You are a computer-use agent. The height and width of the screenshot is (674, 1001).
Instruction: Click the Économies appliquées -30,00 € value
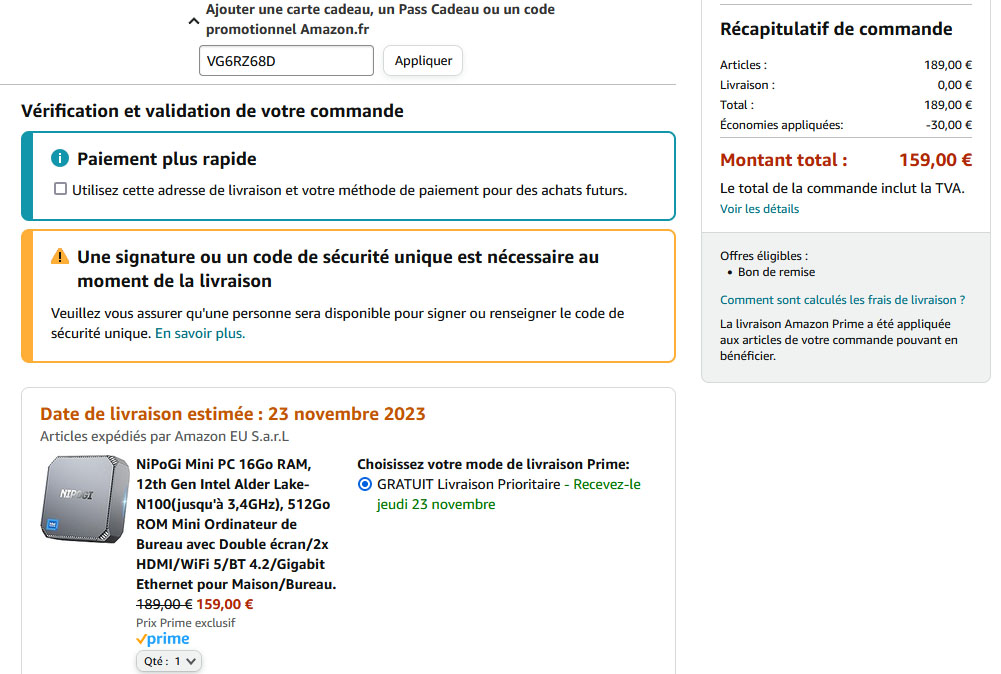click(x=949, y=125)
